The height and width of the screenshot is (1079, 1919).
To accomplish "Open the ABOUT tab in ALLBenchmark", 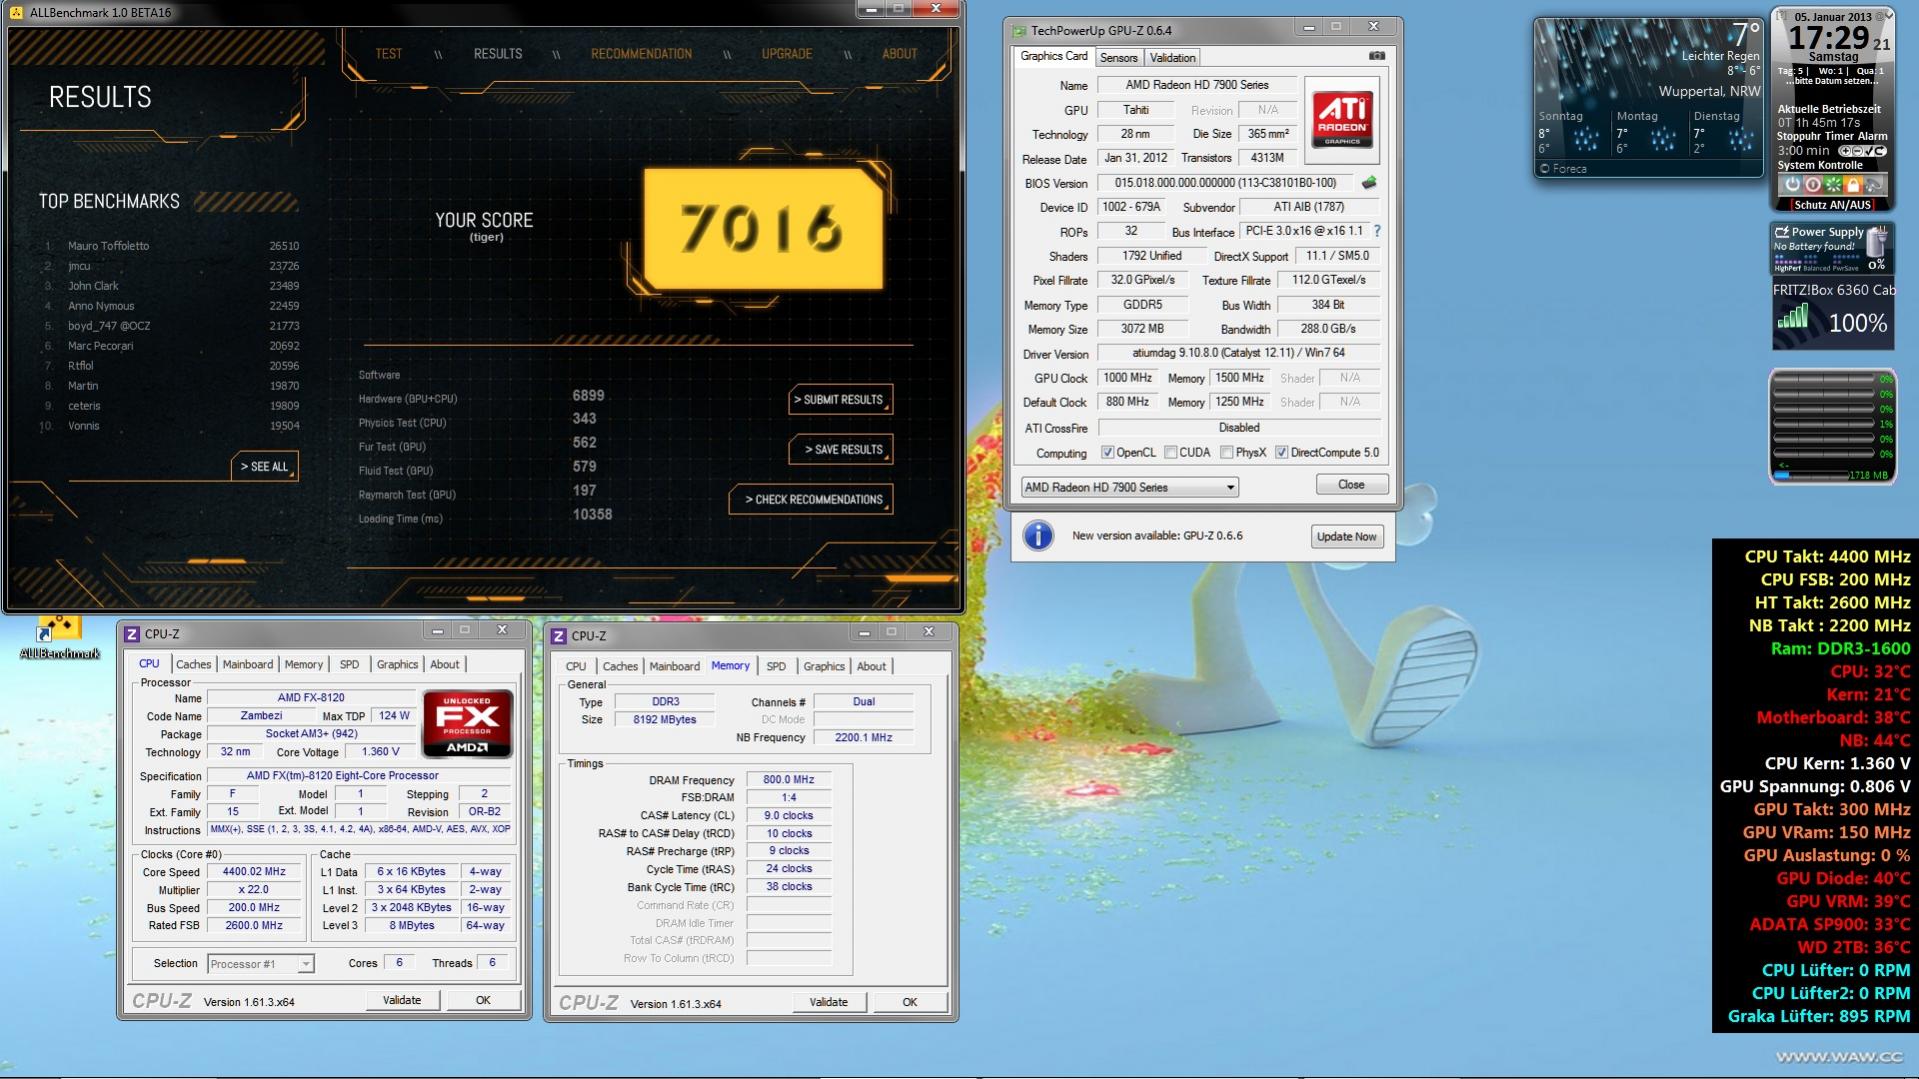I will click(x=899, y=54).
